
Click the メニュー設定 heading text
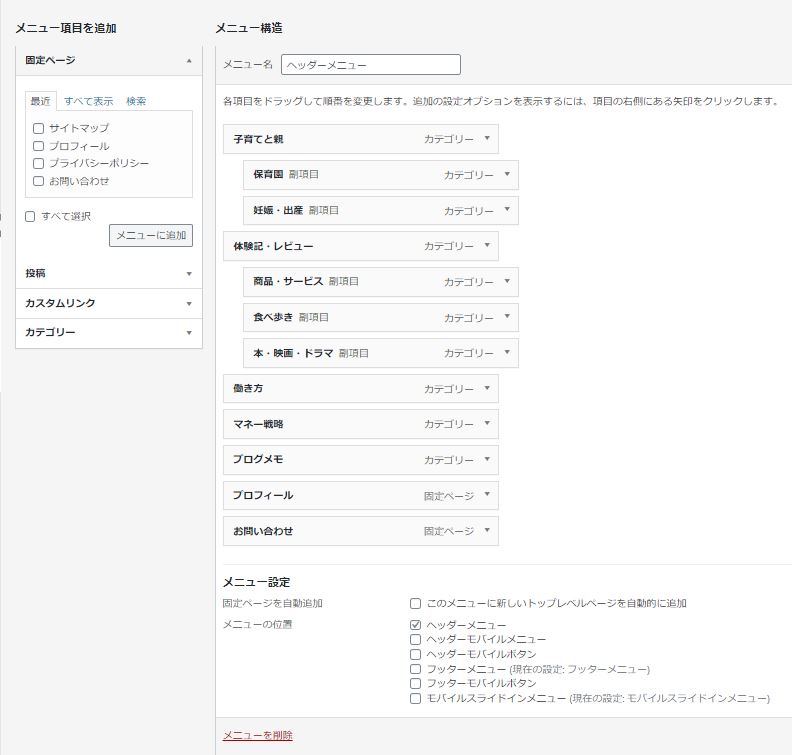click(257, 582)
